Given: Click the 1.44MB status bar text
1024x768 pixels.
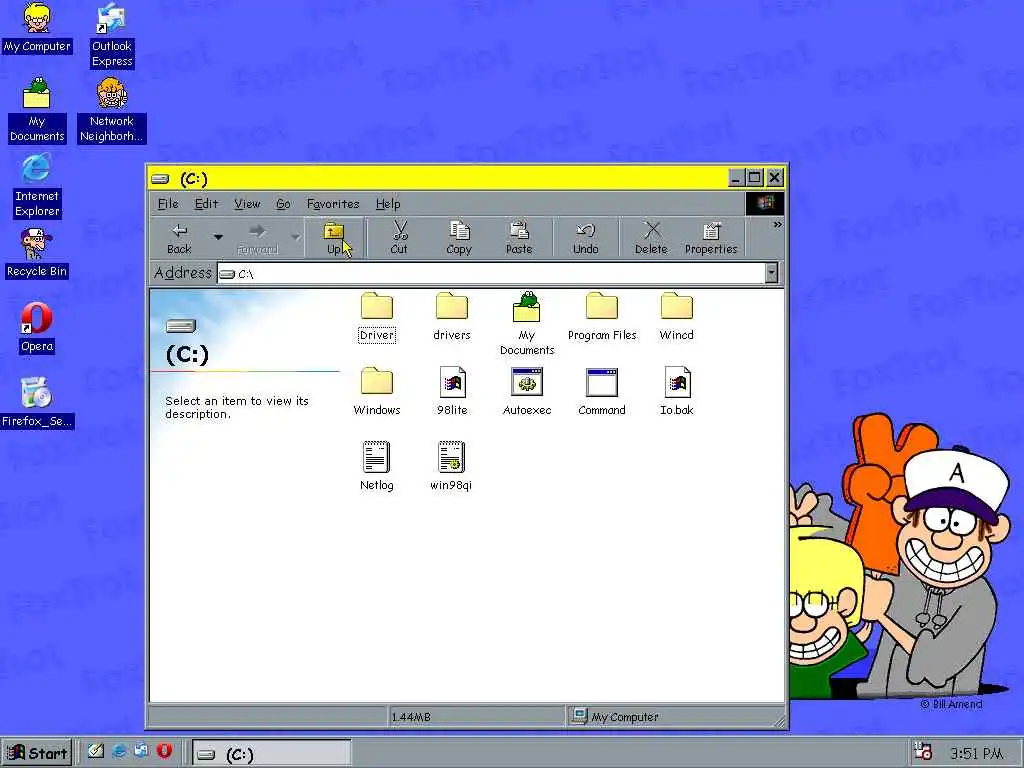Looking at the screenshot, I should pyautogui.click(x=411, y=717).
